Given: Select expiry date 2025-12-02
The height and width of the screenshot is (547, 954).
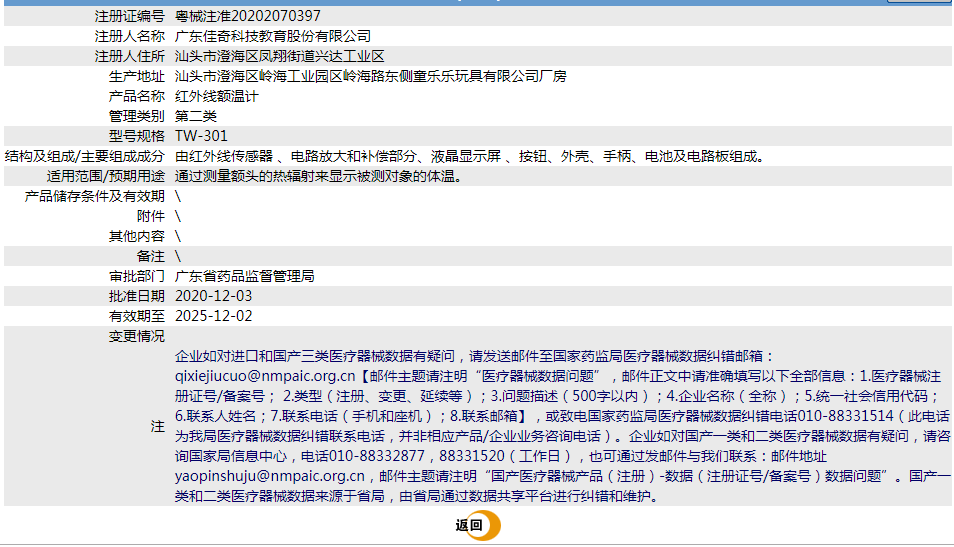Looking at the screenshot, I should coord(214,316).
